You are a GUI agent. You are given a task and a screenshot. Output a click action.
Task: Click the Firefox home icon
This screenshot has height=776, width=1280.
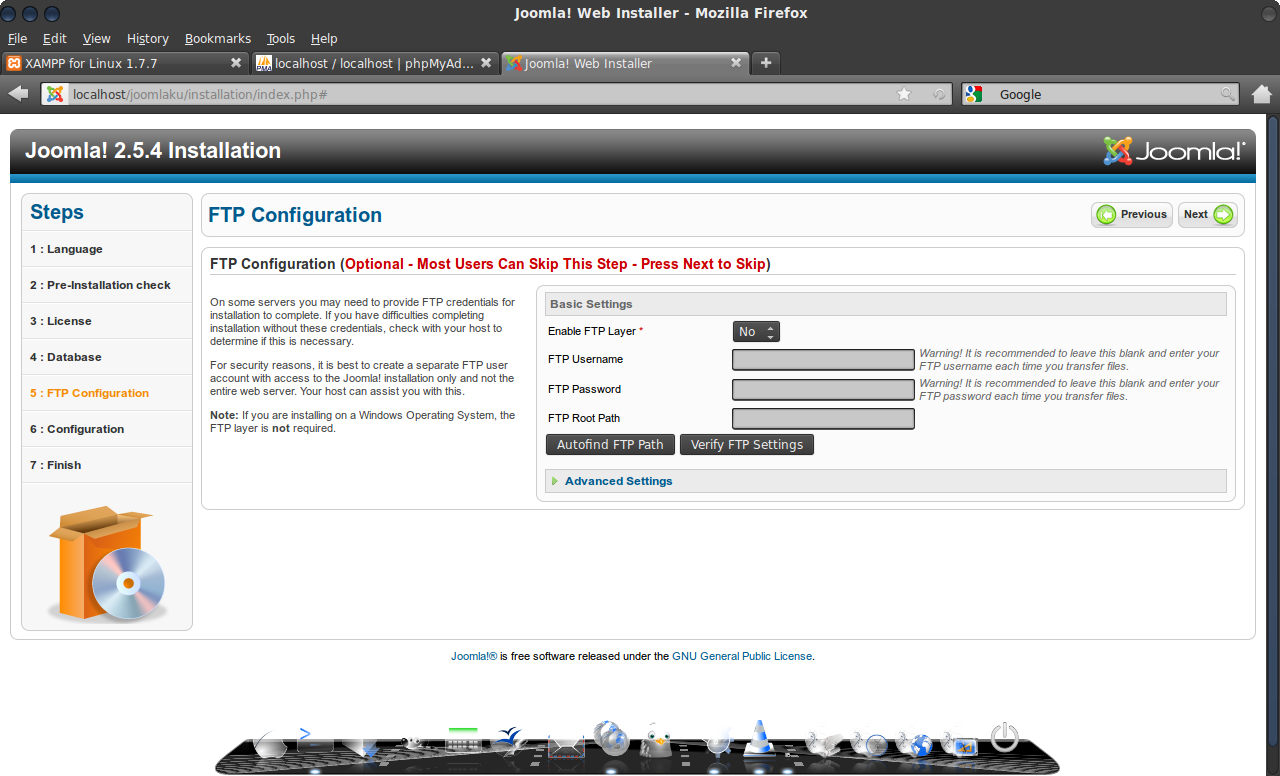1261,94
